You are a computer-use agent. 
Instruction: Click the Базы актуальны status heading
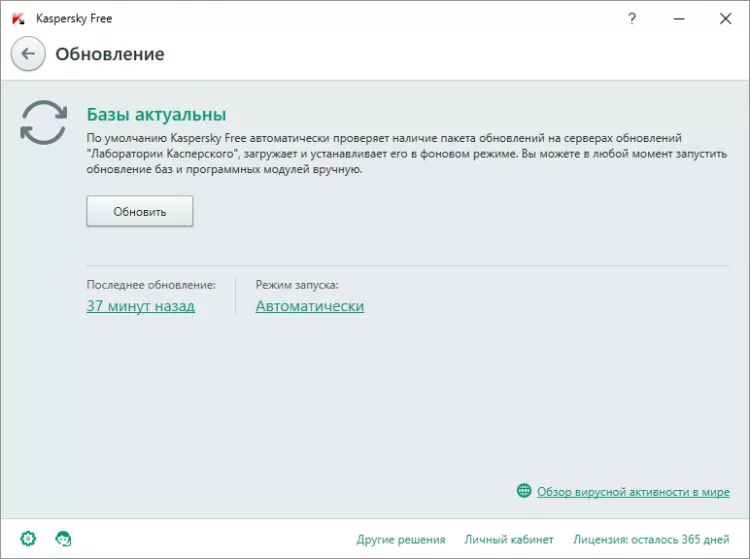pyautogui.click(x=156, y=114)
